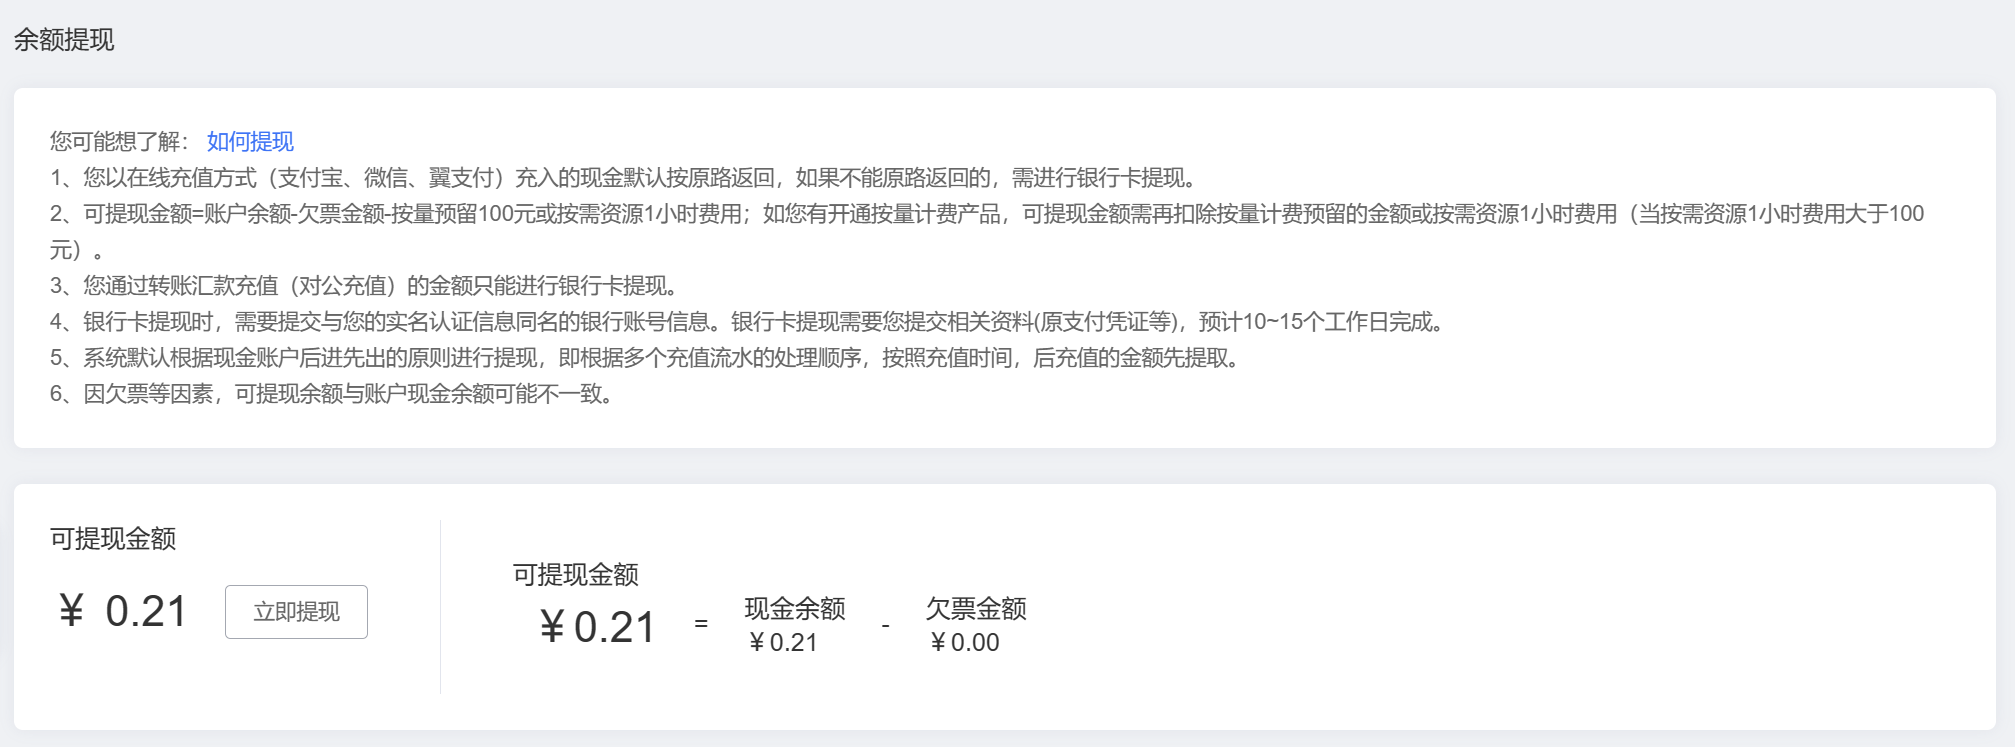Click the ¥0.21 value under 现金余额
Screen dimensions: 2015x747
click(783, 643)
